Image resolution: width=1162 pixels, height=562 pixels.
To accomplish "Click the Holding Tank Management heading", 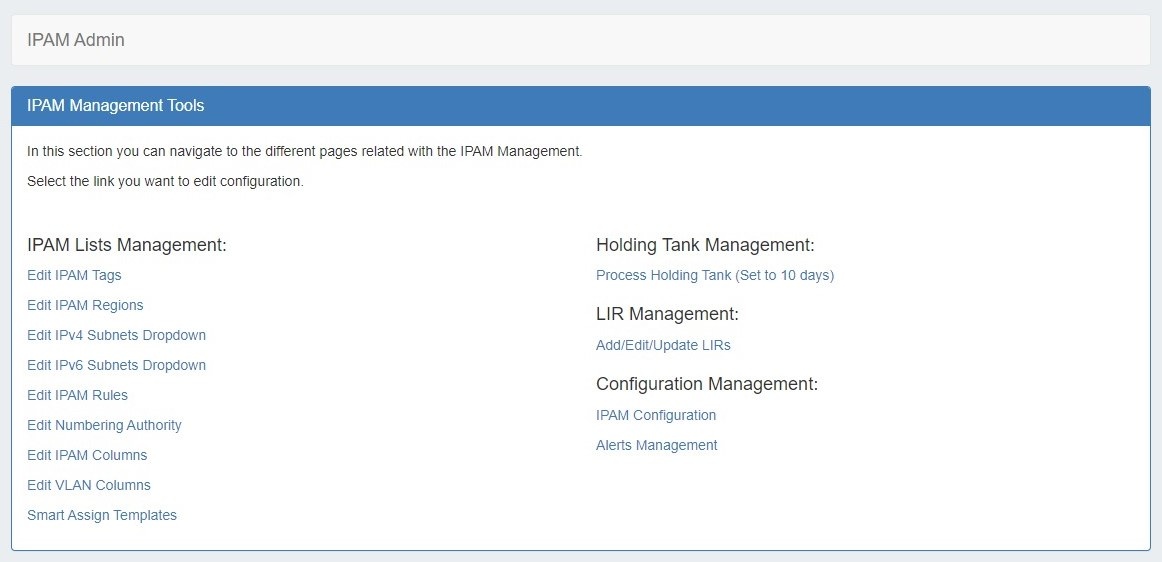I will point(705,245).
